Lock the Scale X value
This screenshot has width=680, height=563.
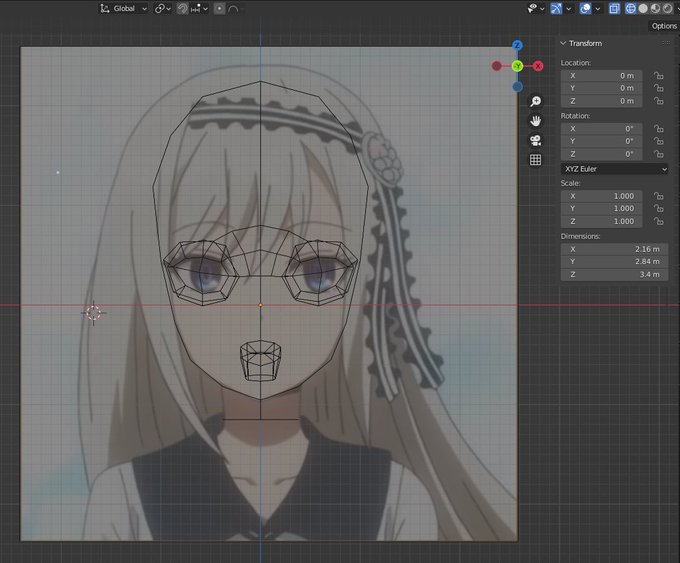[658, 196]
